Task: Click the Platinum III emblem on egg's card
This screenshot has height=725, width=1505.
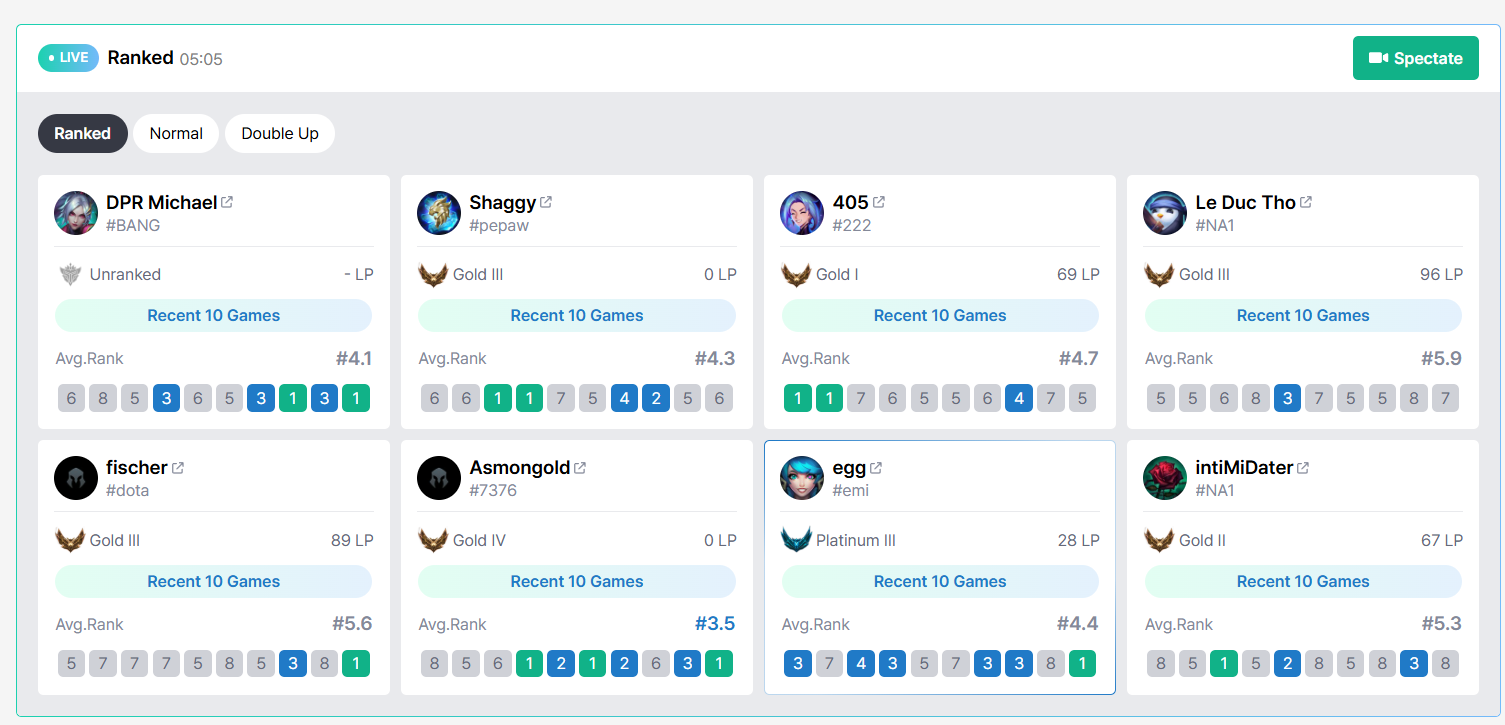Action: (796, 540)
